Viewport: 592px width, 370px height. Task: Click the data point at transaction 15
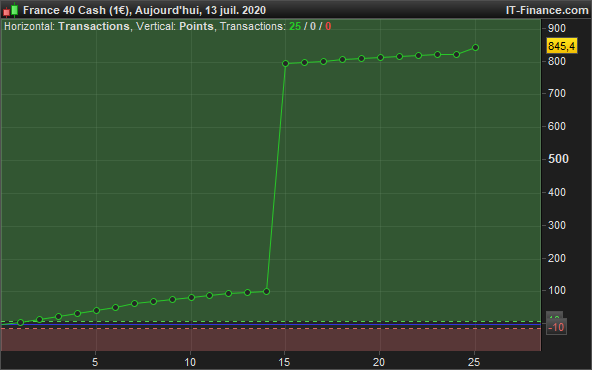coord(285,63)
